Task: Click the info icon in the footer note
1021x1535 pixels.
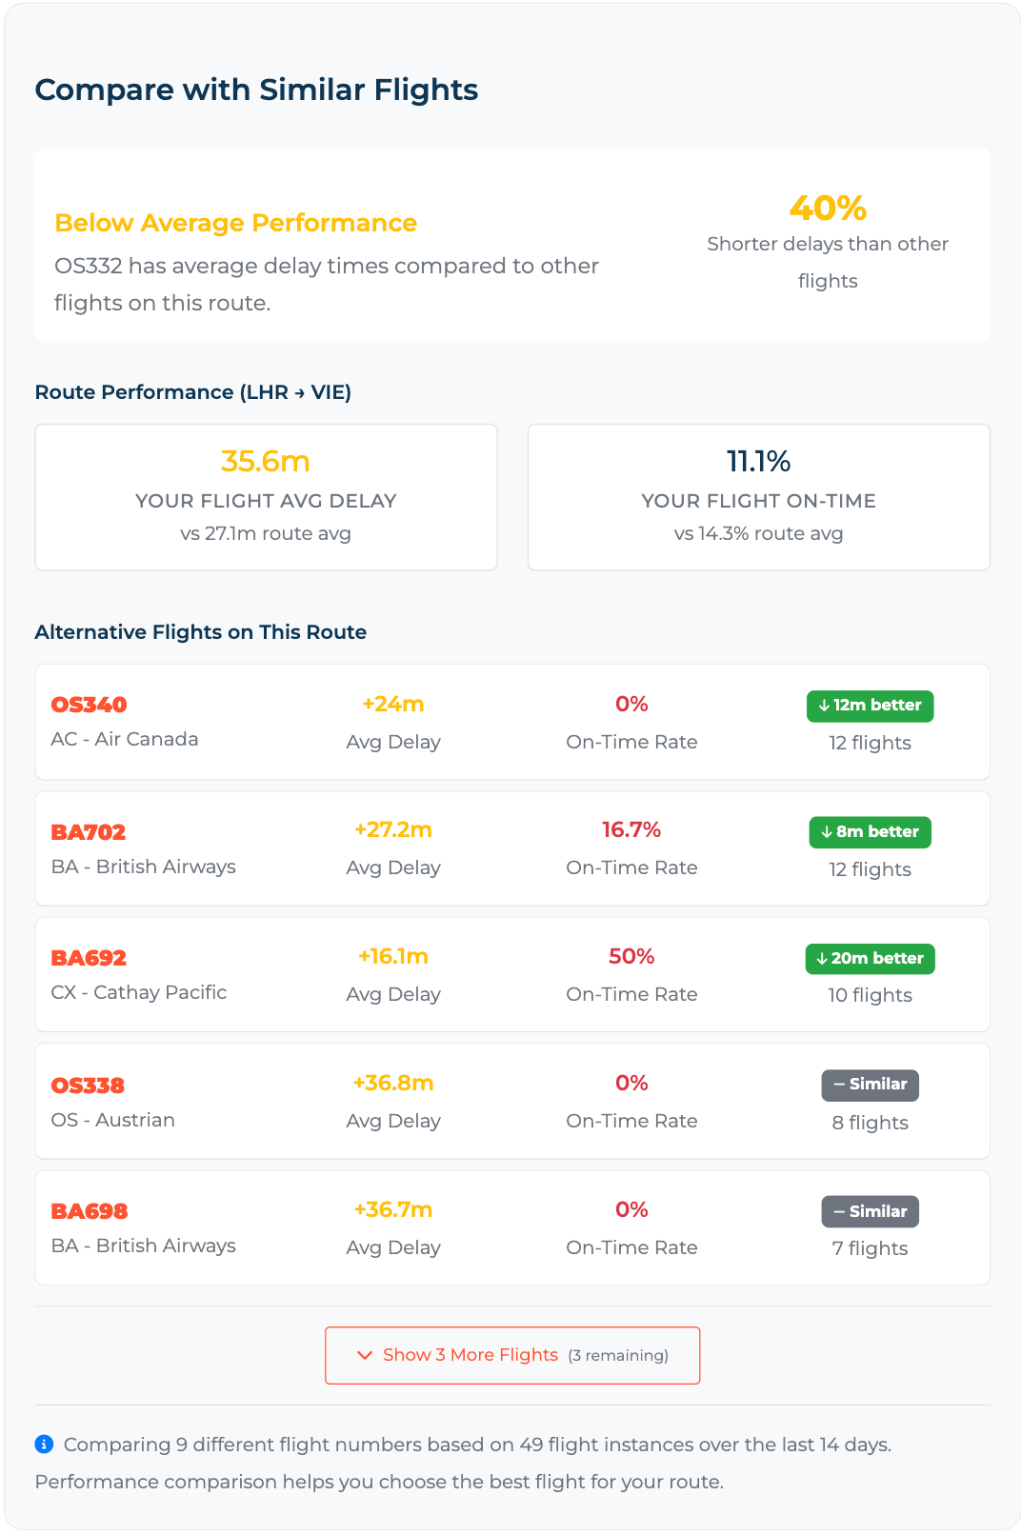Action: (42, 1444)
